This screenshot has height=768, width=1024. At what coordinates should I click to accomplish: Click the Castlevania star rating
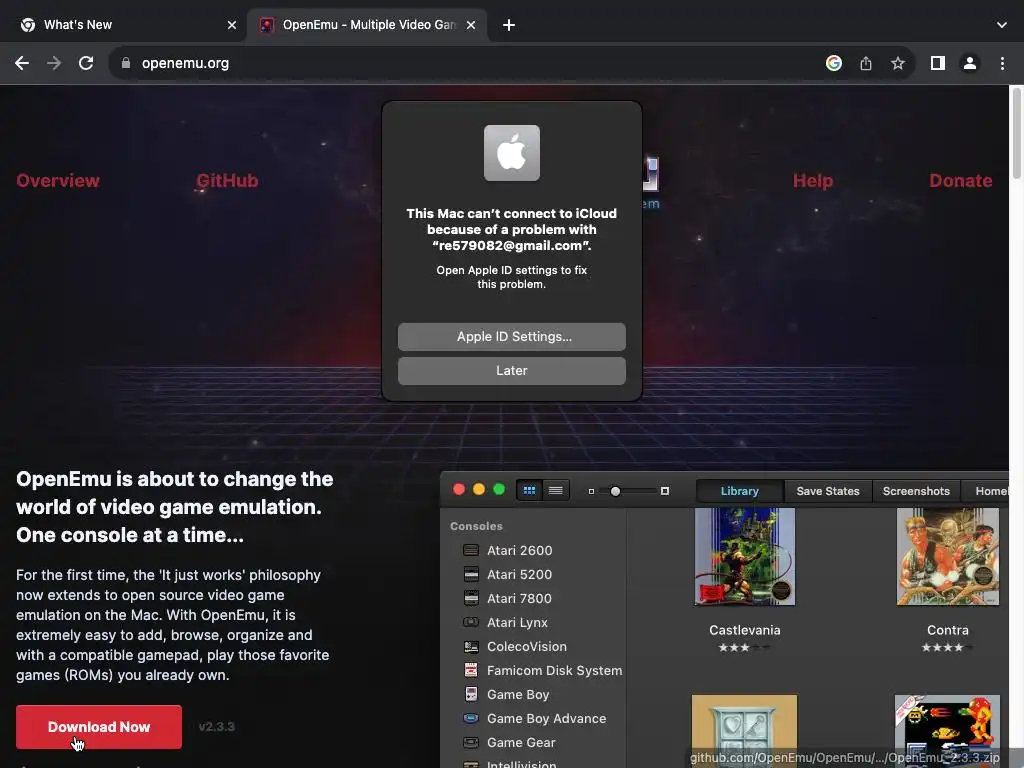(x=744, y=648)
